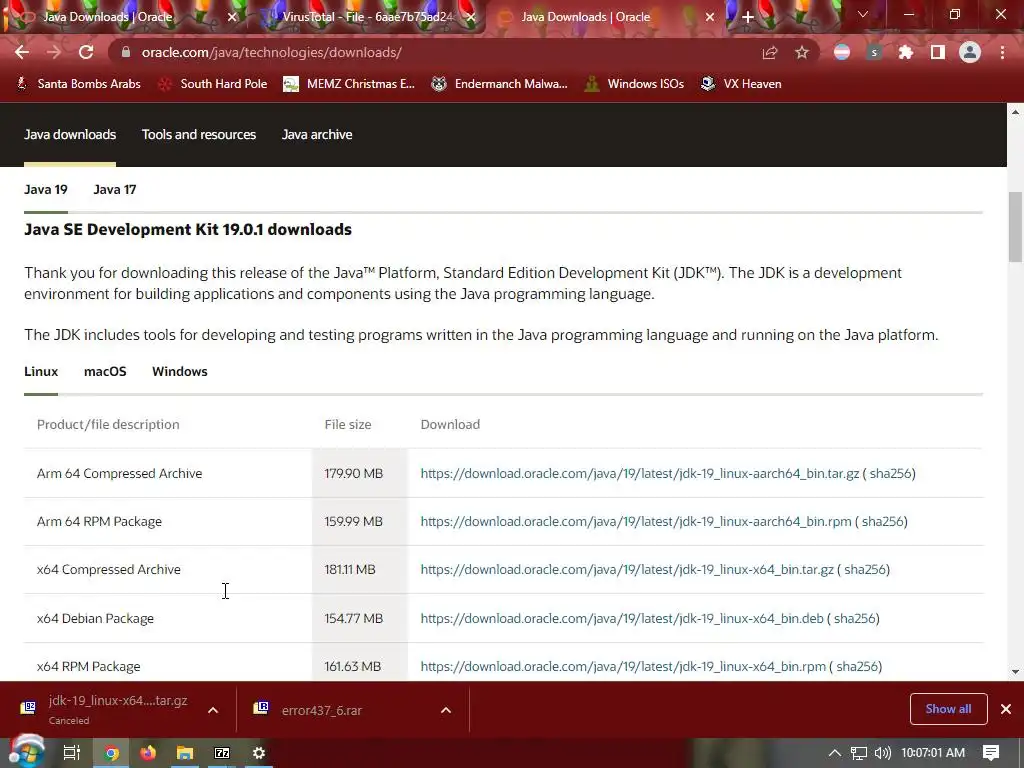Open sha256 for x64 Compressed Archive

[865, 569]
